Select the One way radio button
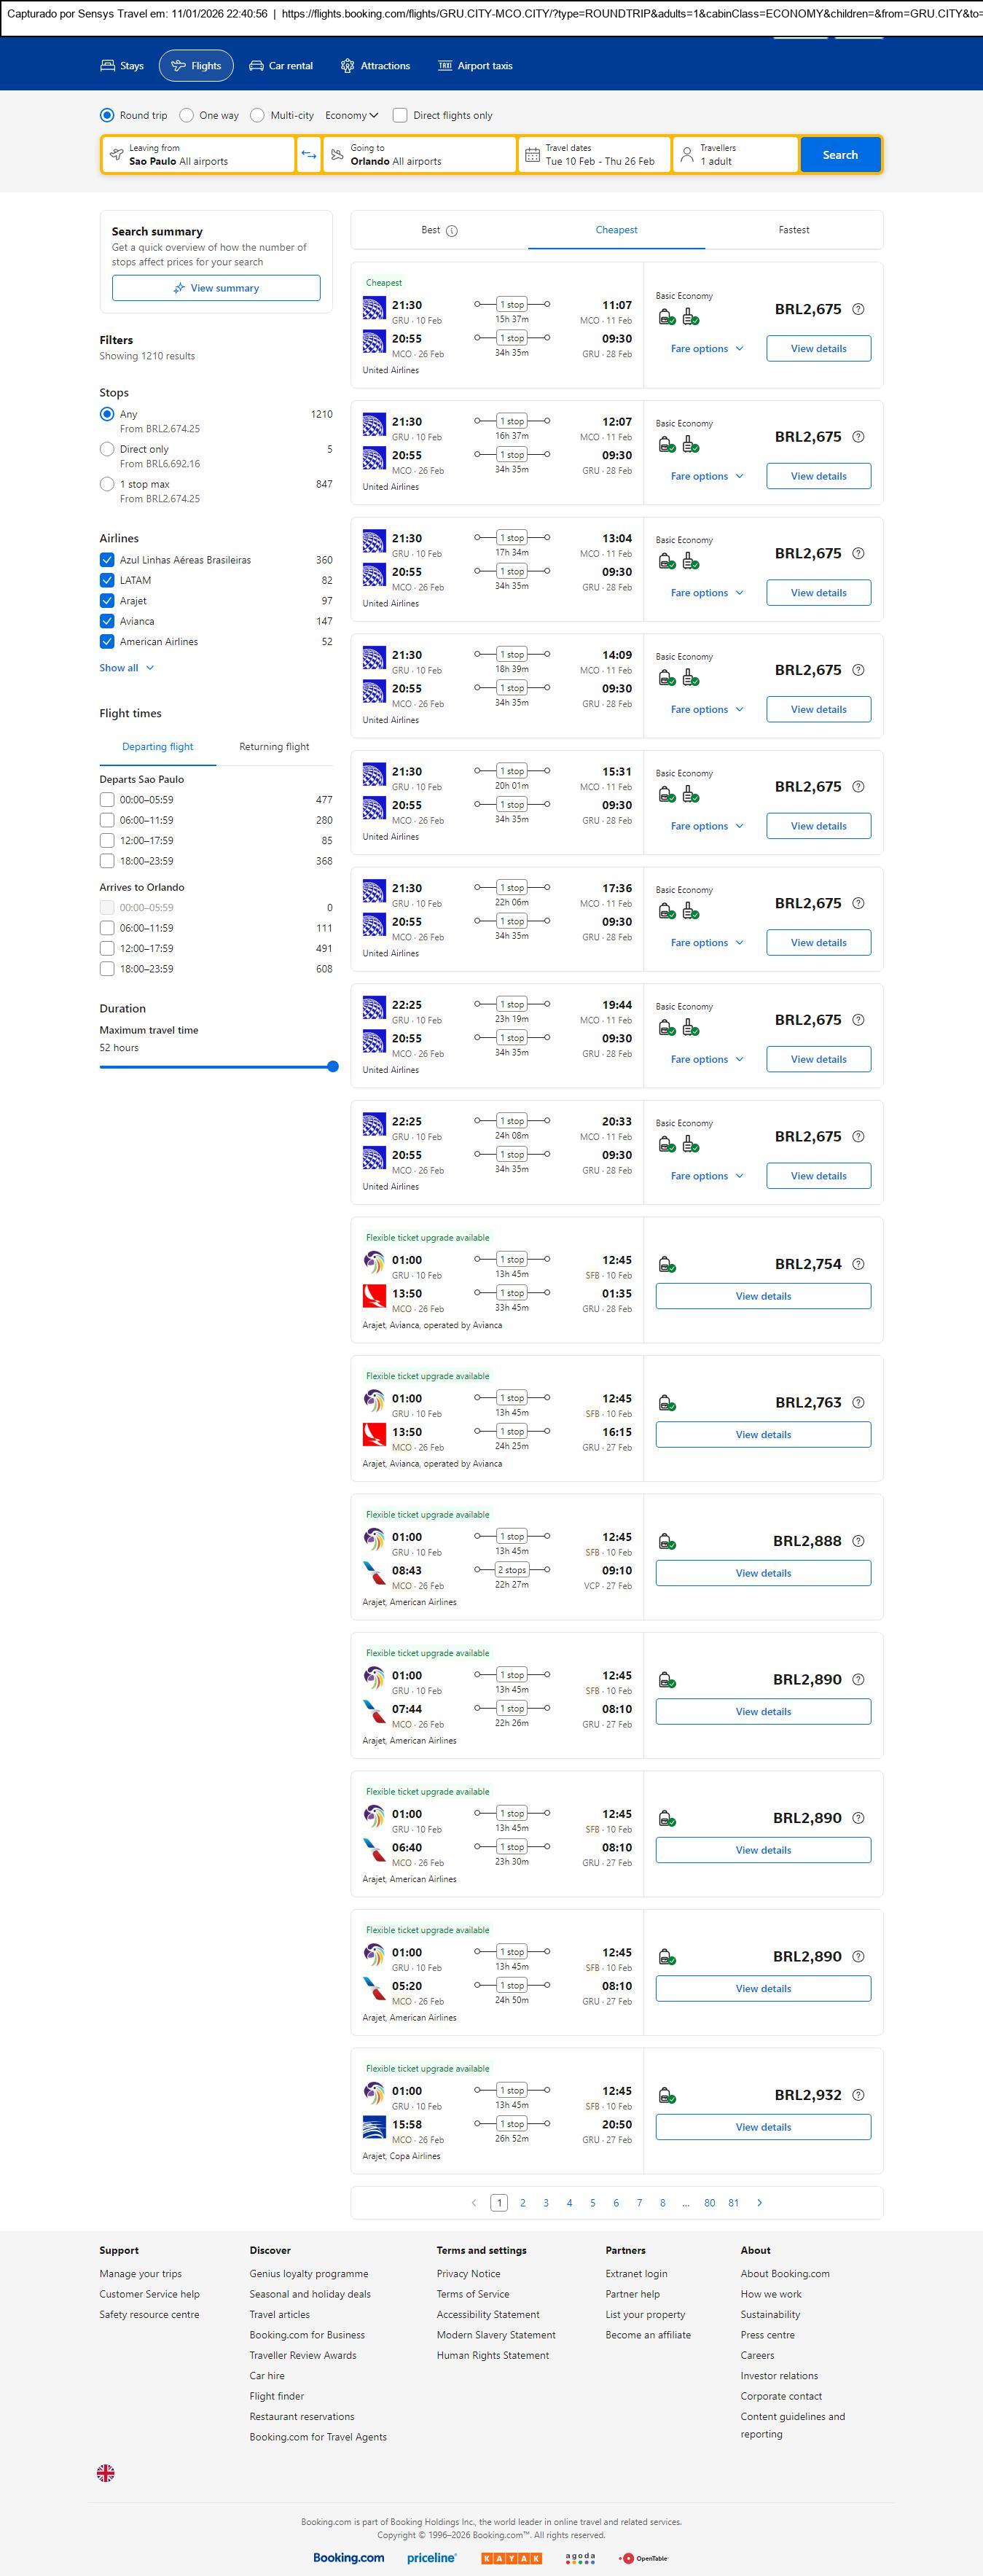Screen dimensions: 983x2576 tap(187, 115)
